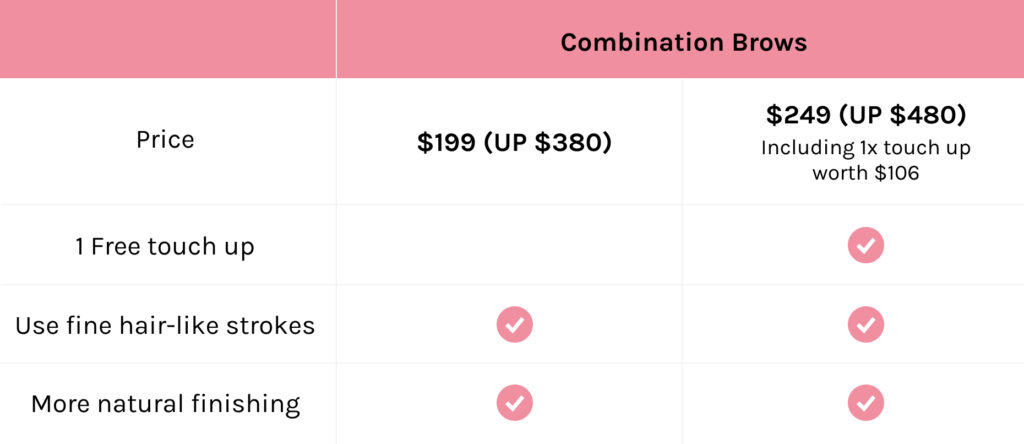Select the hair-like strokes checkmark under $249
Viewport: 1024px width, 444px height.
pos(865,325)
